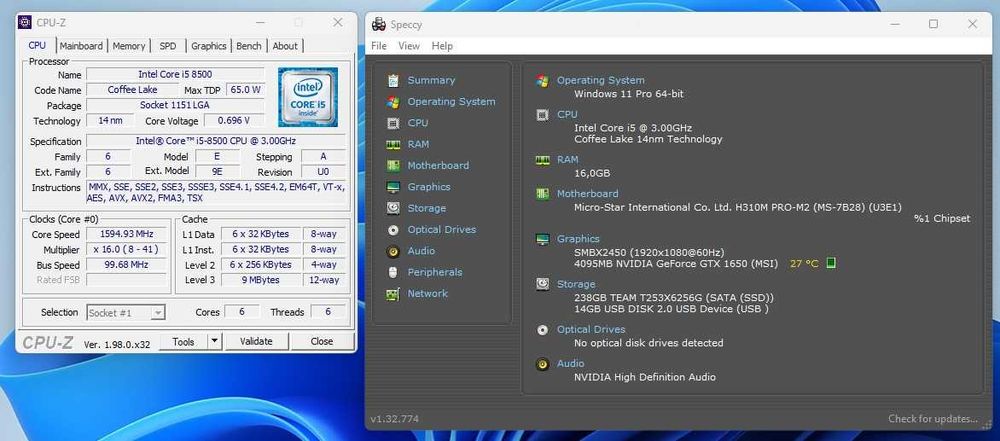Click the memory icon beside RAM summary heading

click(543, 160)
